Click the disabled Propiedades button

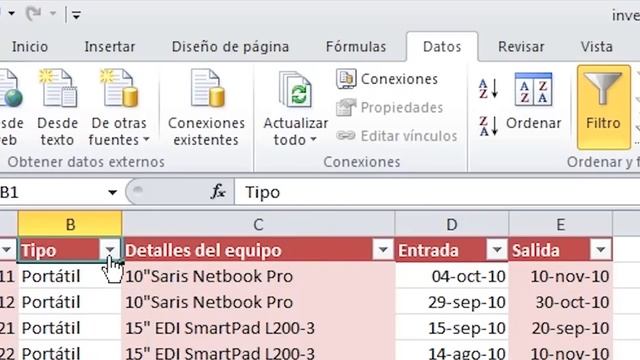(389, 107)
